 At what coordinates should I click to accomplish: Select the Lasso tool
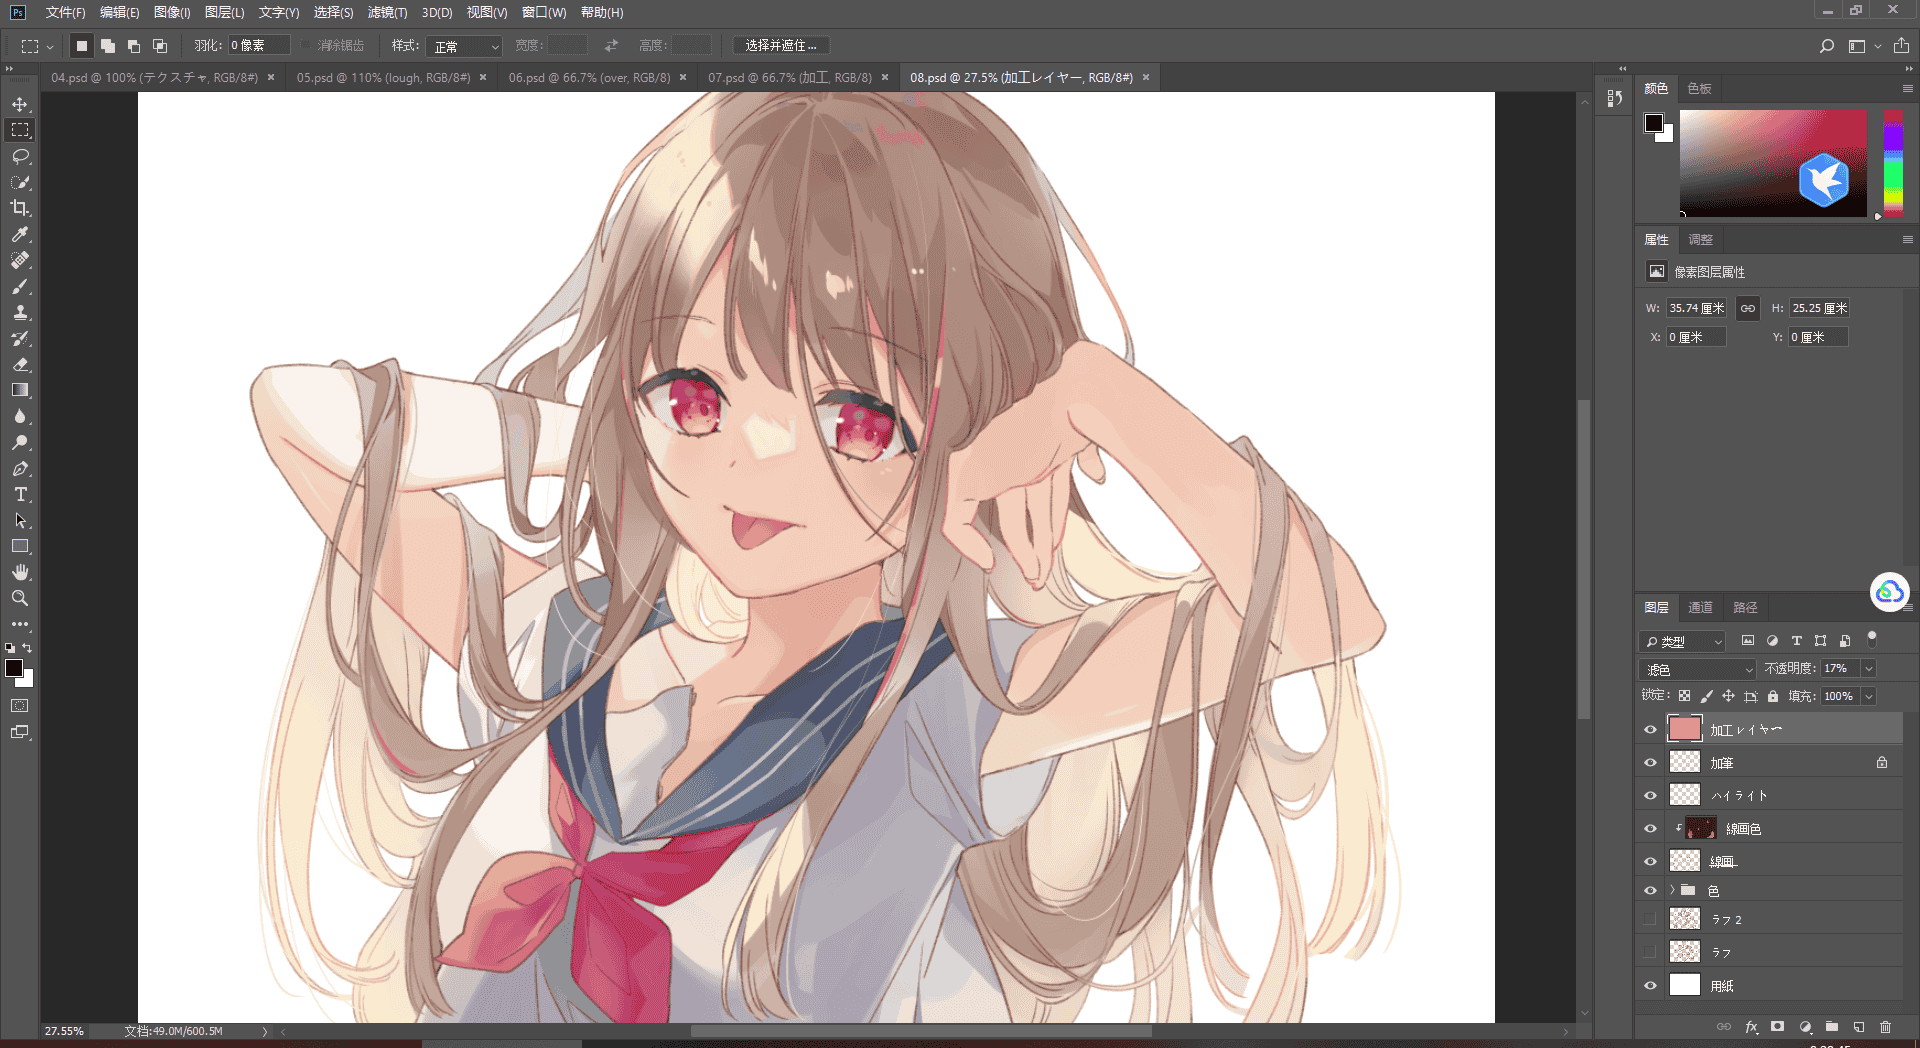coord(20,156)
